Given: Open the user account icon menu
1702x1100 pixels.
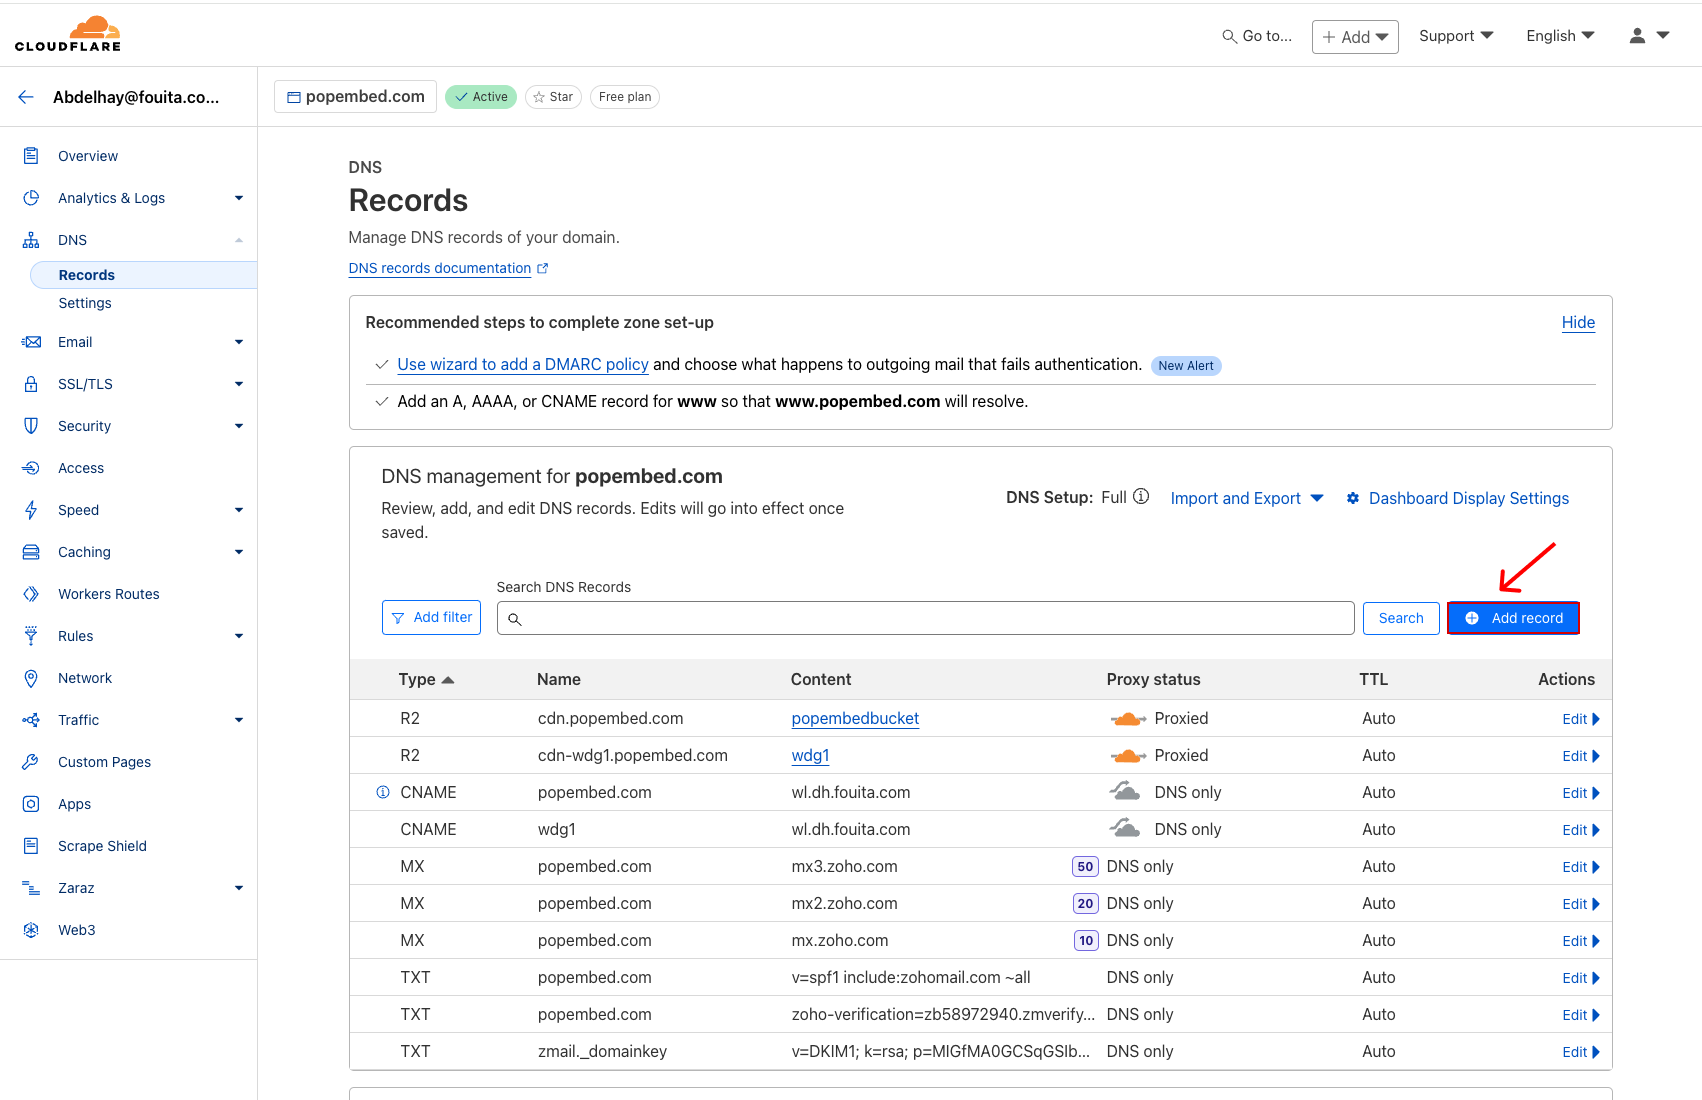Looking at the screenshot, I should 1649,36.
